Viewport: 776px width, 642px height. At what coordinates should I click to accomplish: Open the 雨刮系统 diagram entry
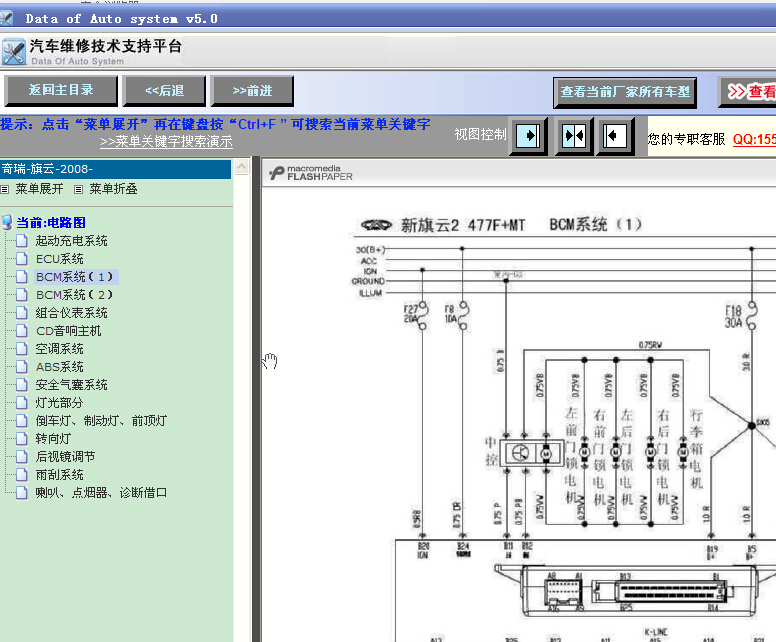click(x=59, y=475)
